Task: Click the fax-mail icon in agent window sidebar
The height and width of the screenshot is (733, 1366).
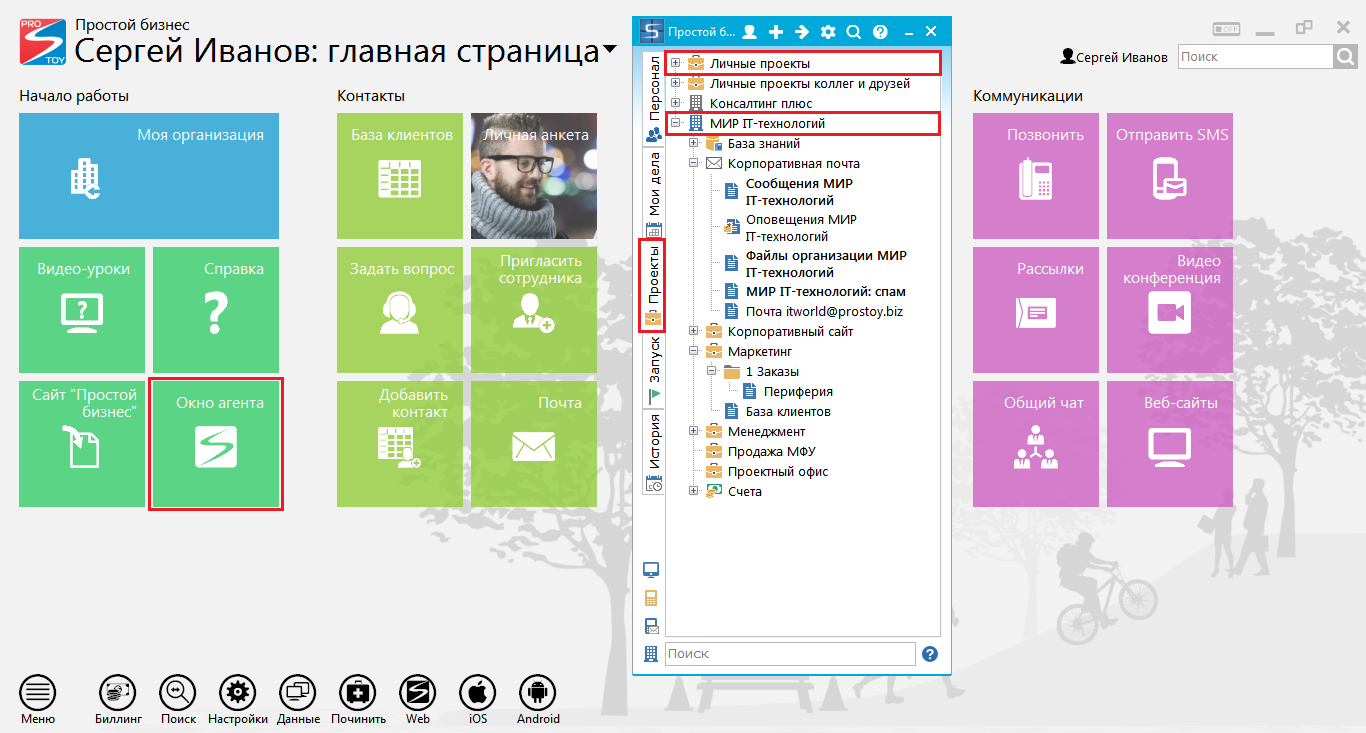Action: coord(651,626)
